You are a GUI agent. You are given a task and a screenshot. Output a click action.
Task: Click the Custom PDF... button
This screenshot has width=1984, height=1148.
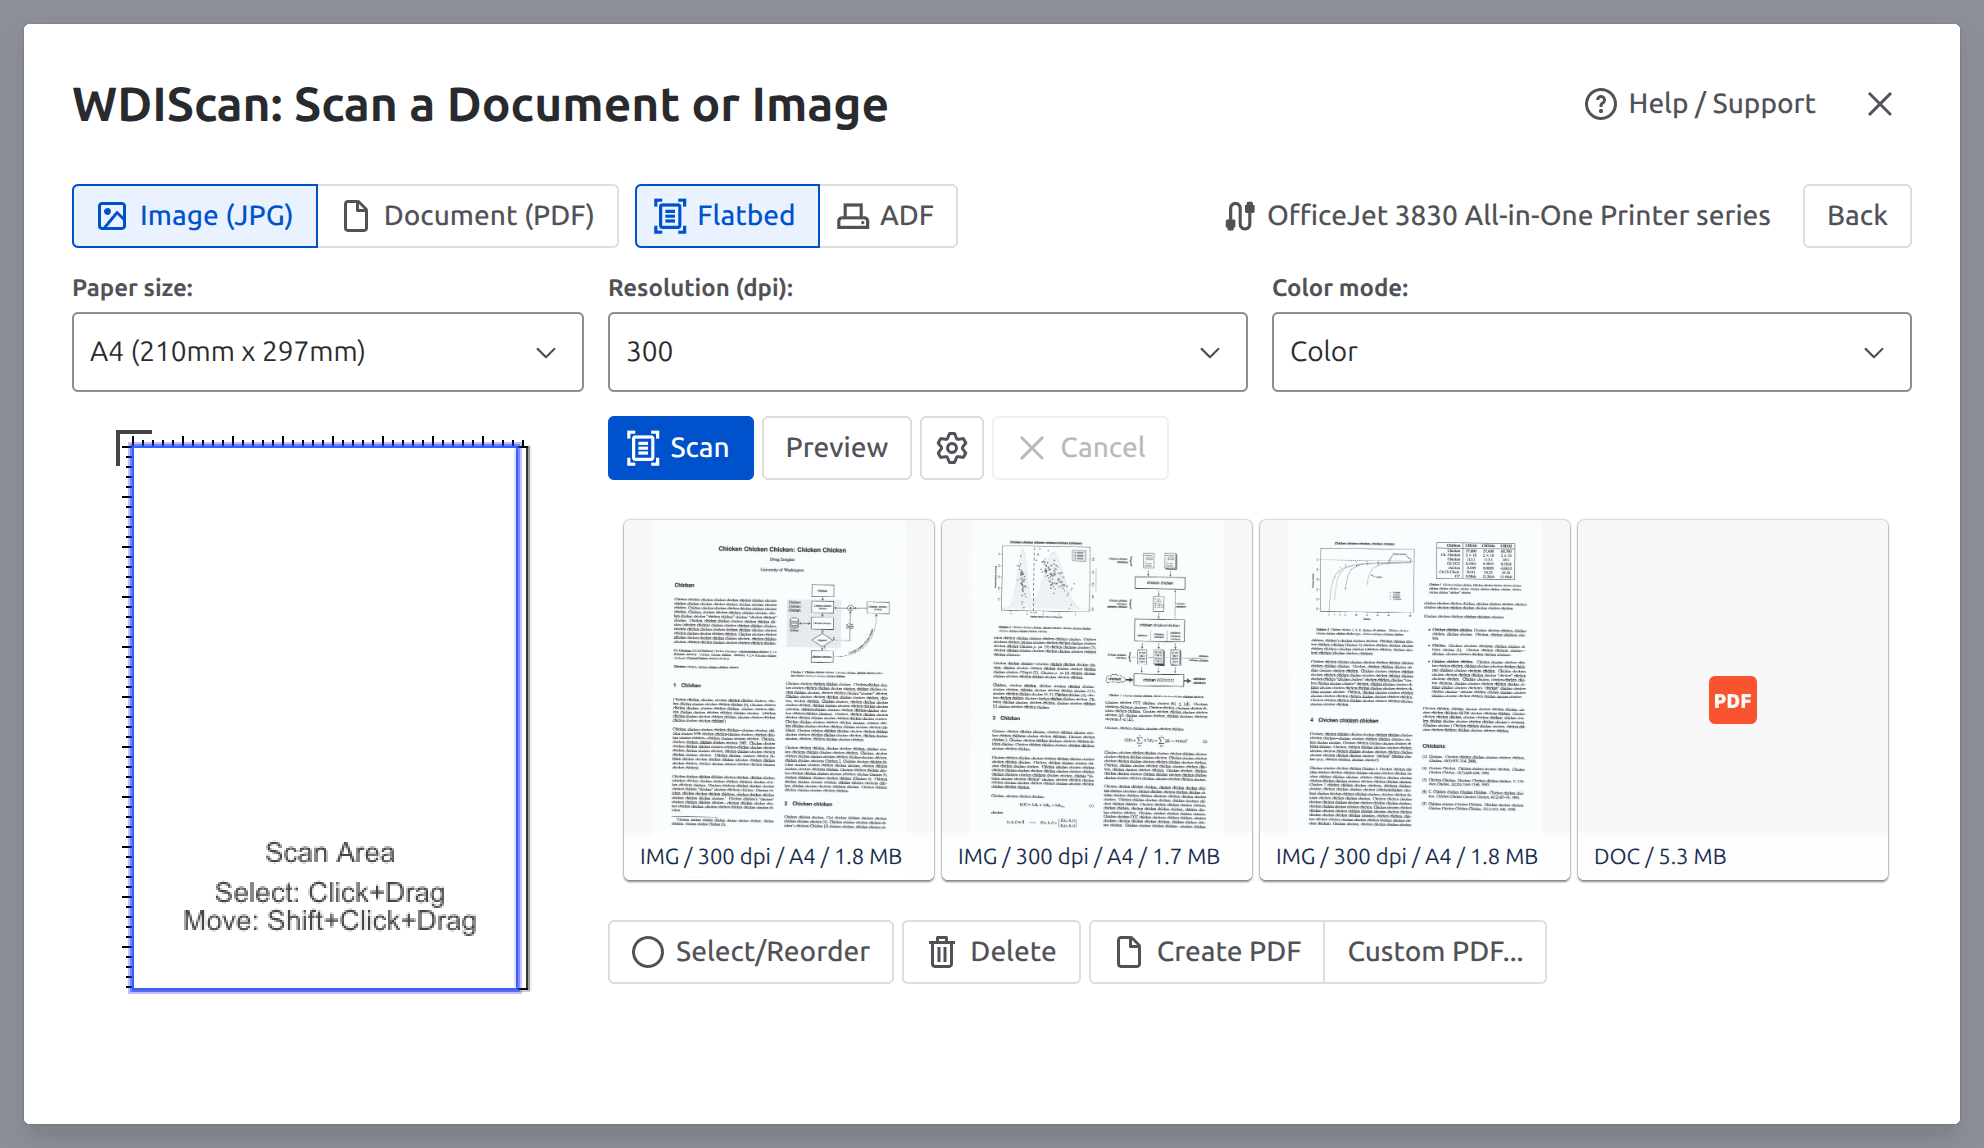[x=1434, y=952]
